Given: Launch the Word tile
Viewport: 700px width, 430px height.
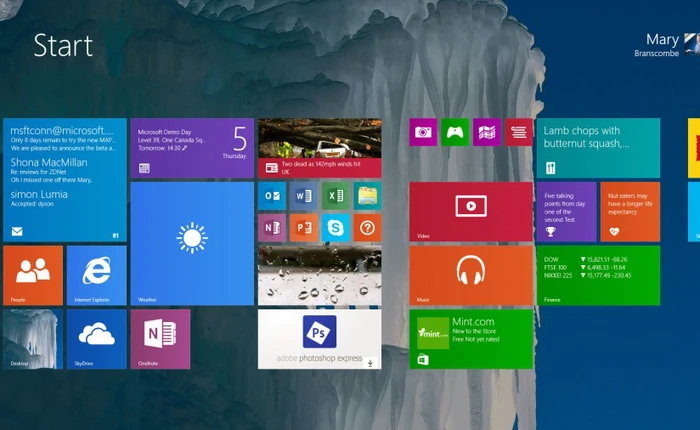Looking at the screenshot, I should [x=304, y=196].
